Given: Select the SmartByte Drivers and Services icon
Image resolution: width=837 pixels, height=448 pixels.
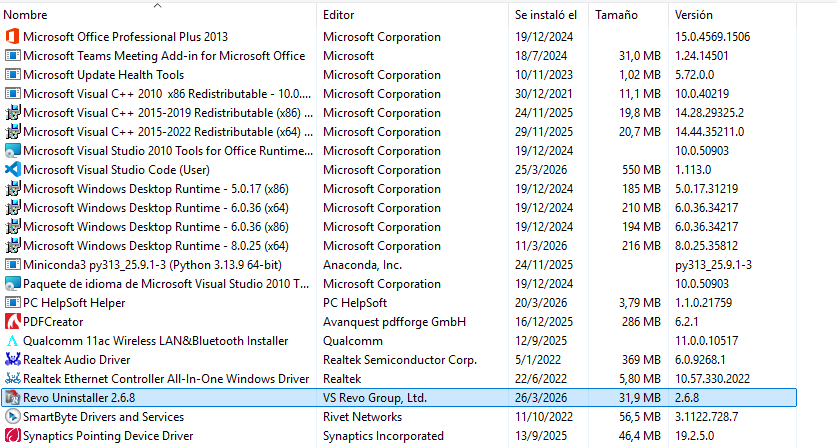Looking at the screenshot, I should (x=12, y=417).
